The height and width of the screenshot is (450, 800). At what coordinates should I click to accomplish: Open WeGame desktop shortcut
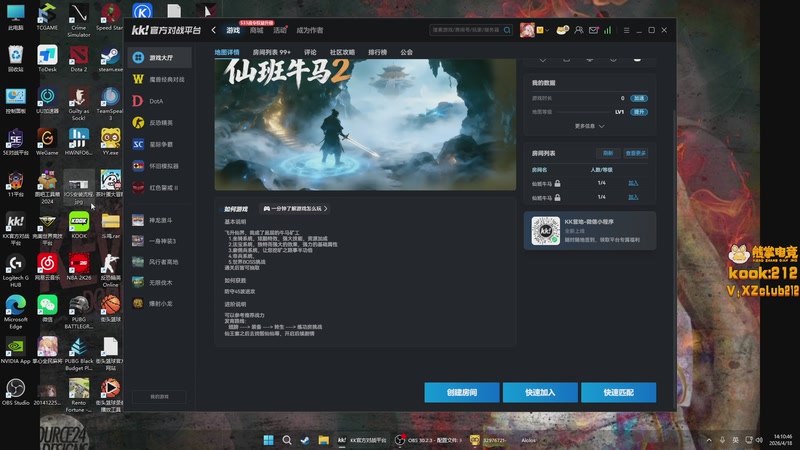[x=47, y=142]
